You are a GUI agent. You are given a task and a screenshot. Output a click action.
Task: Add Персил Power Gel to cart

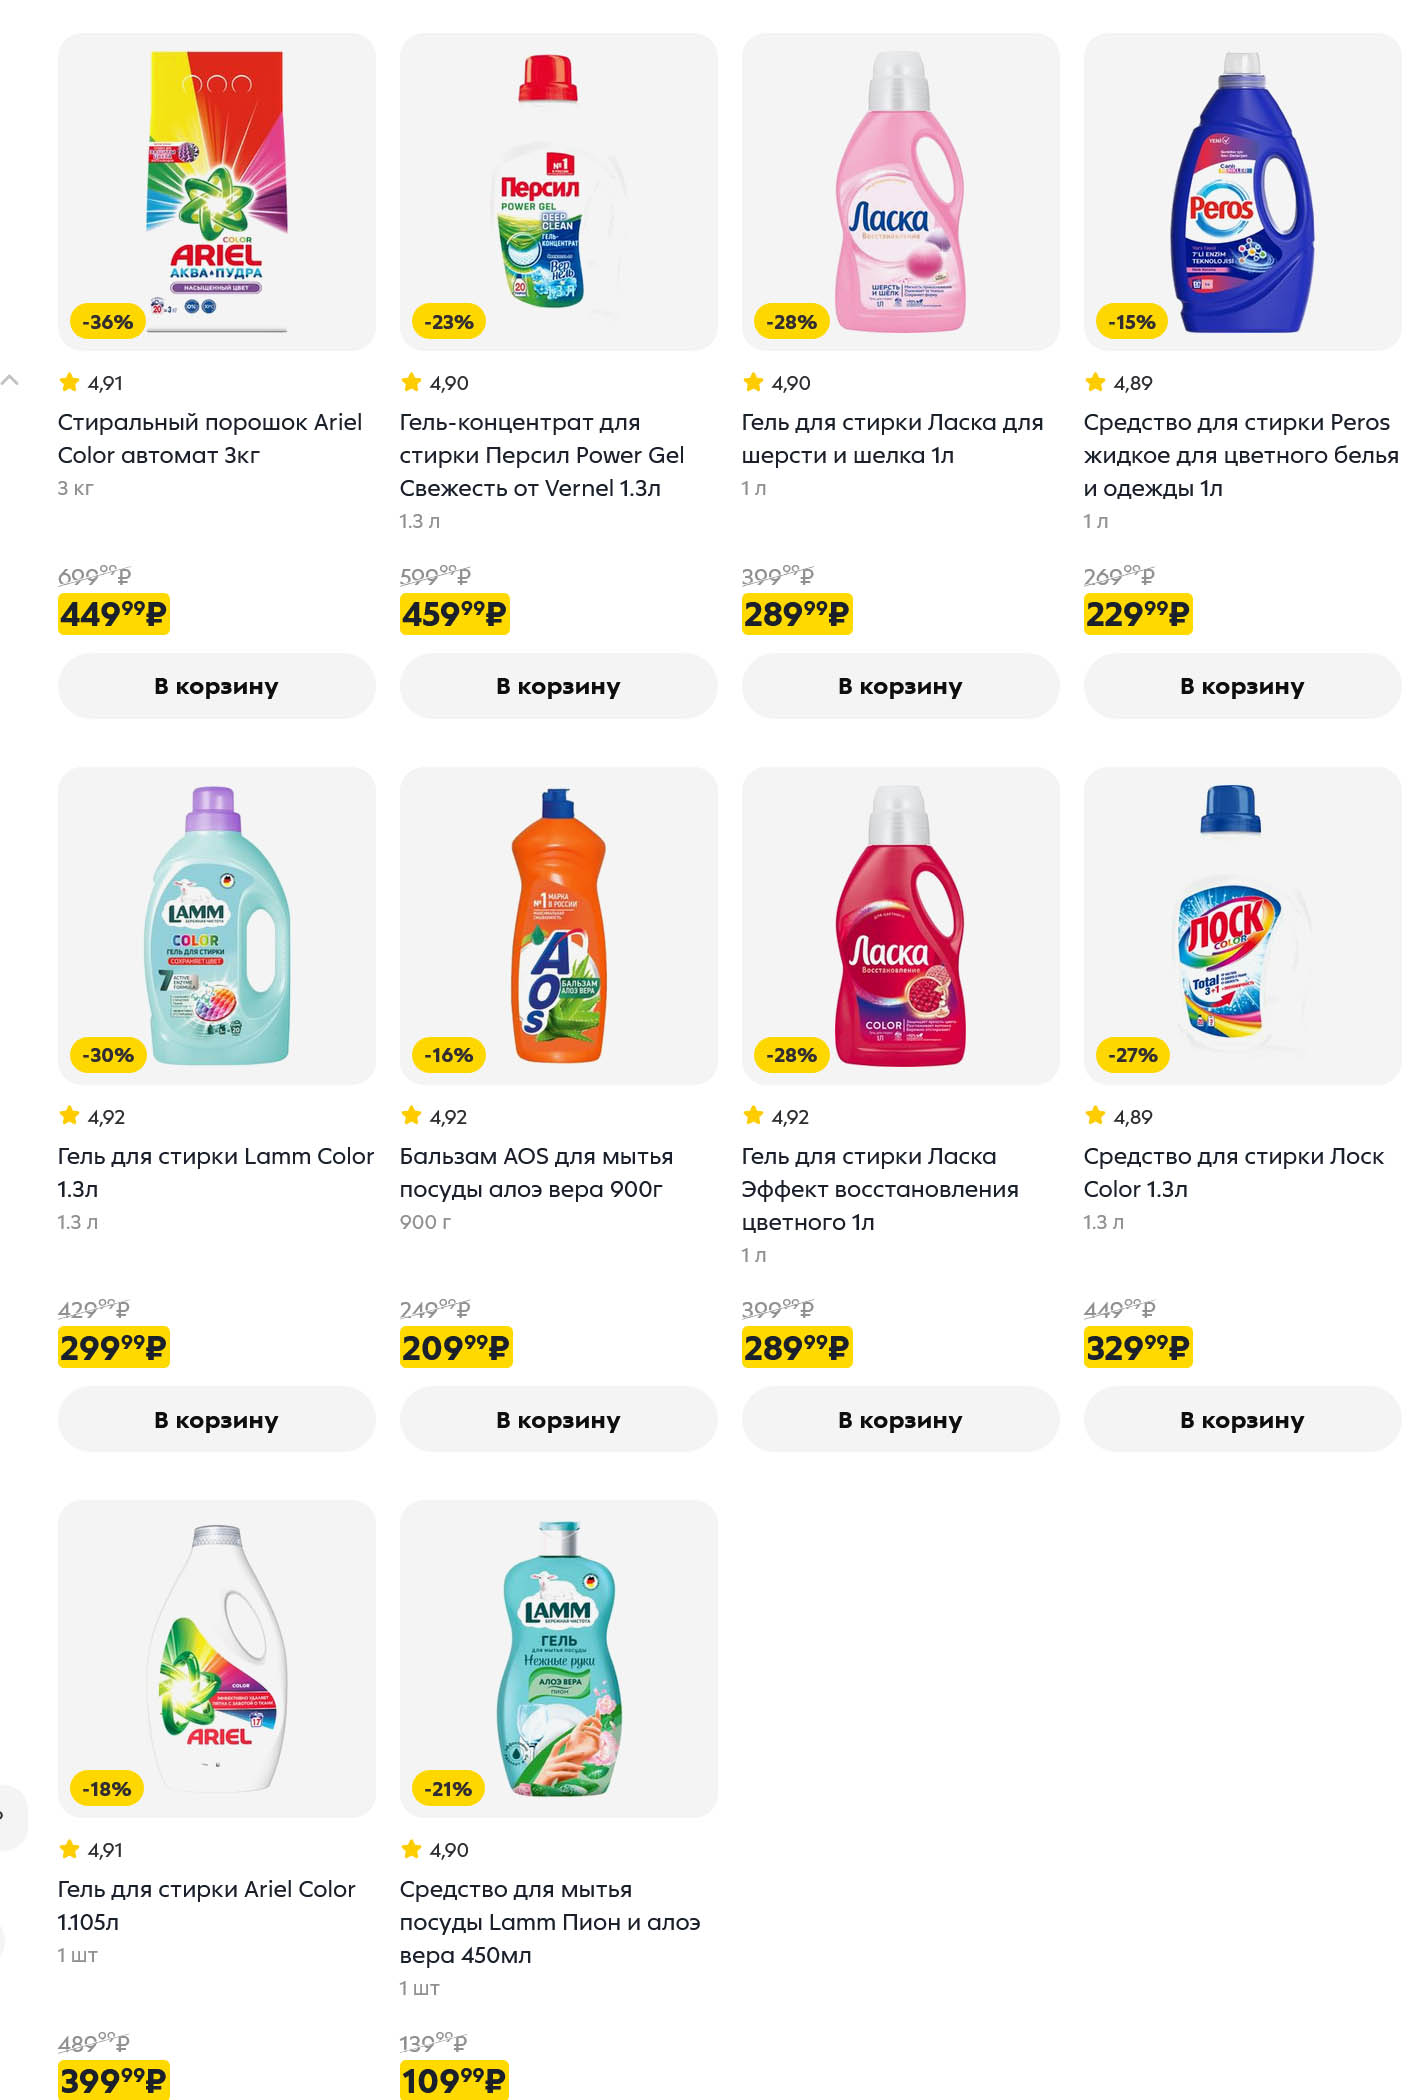558,686
